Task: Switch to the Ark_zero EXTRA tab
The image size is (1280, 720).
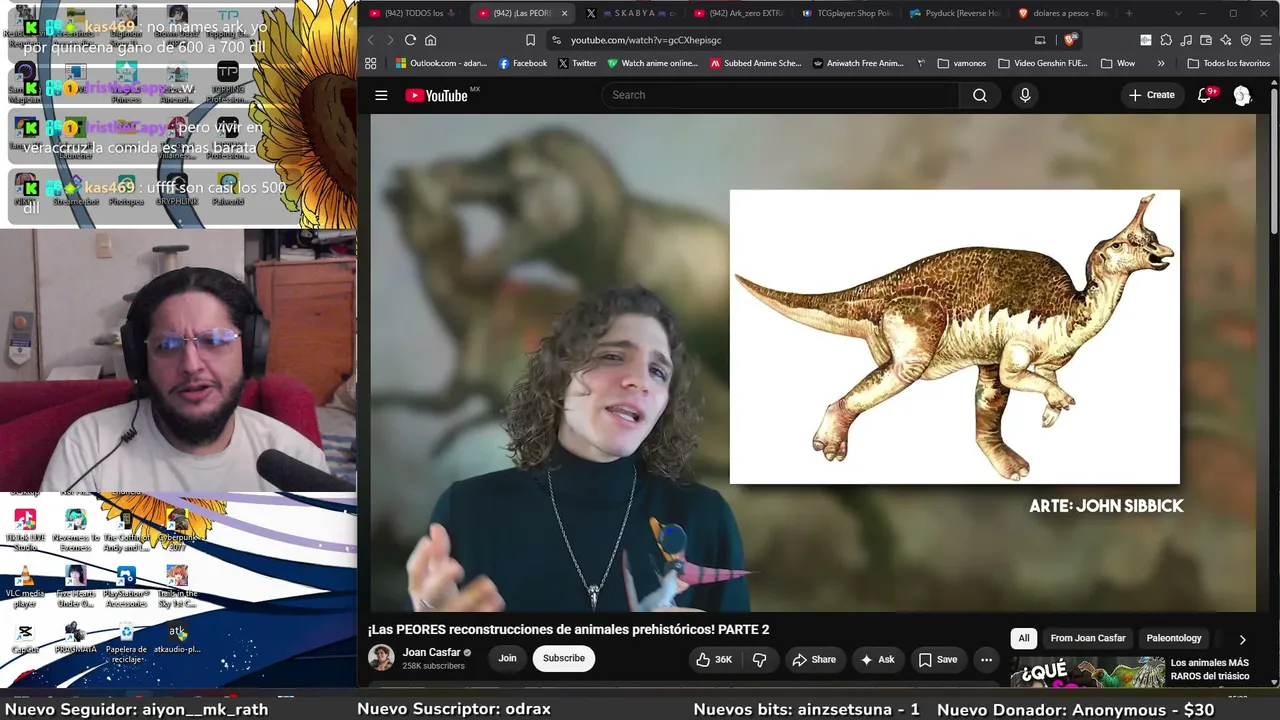Action: [x=738, y=13]
